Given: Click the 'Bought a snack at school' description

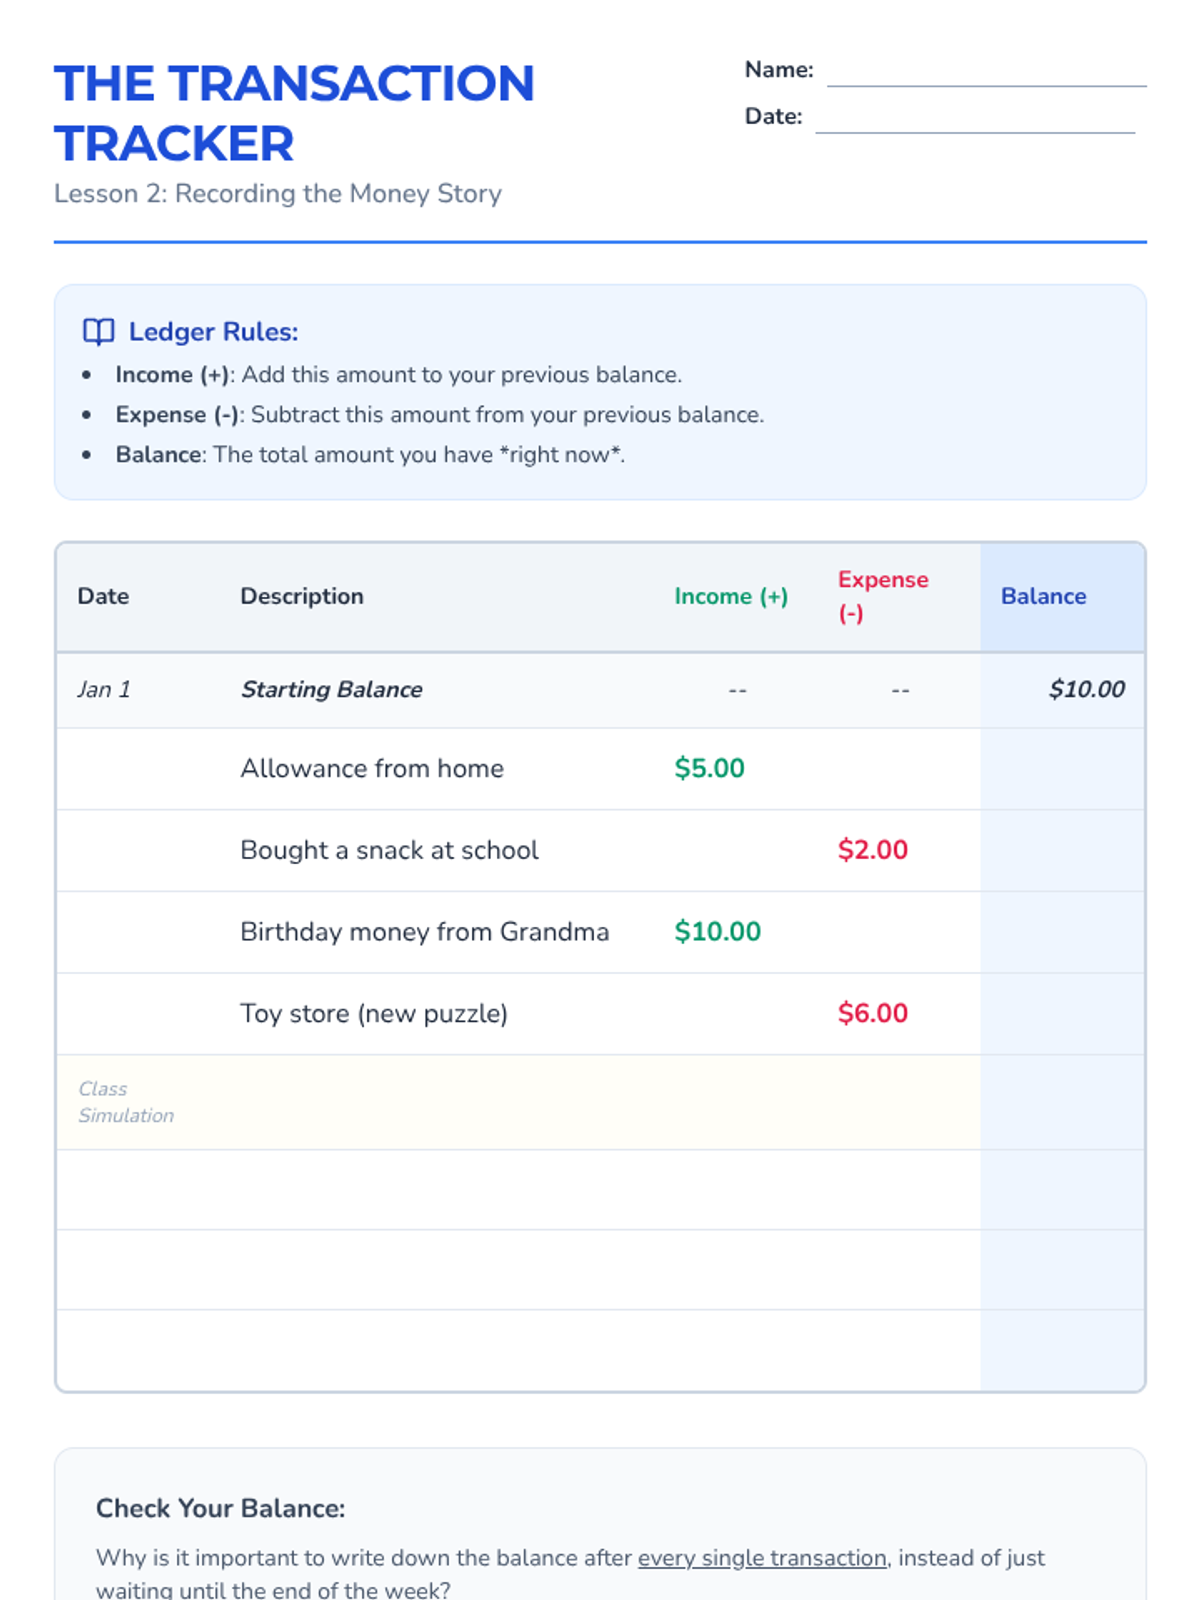Looking at the screenshot, I should point(389,850).
